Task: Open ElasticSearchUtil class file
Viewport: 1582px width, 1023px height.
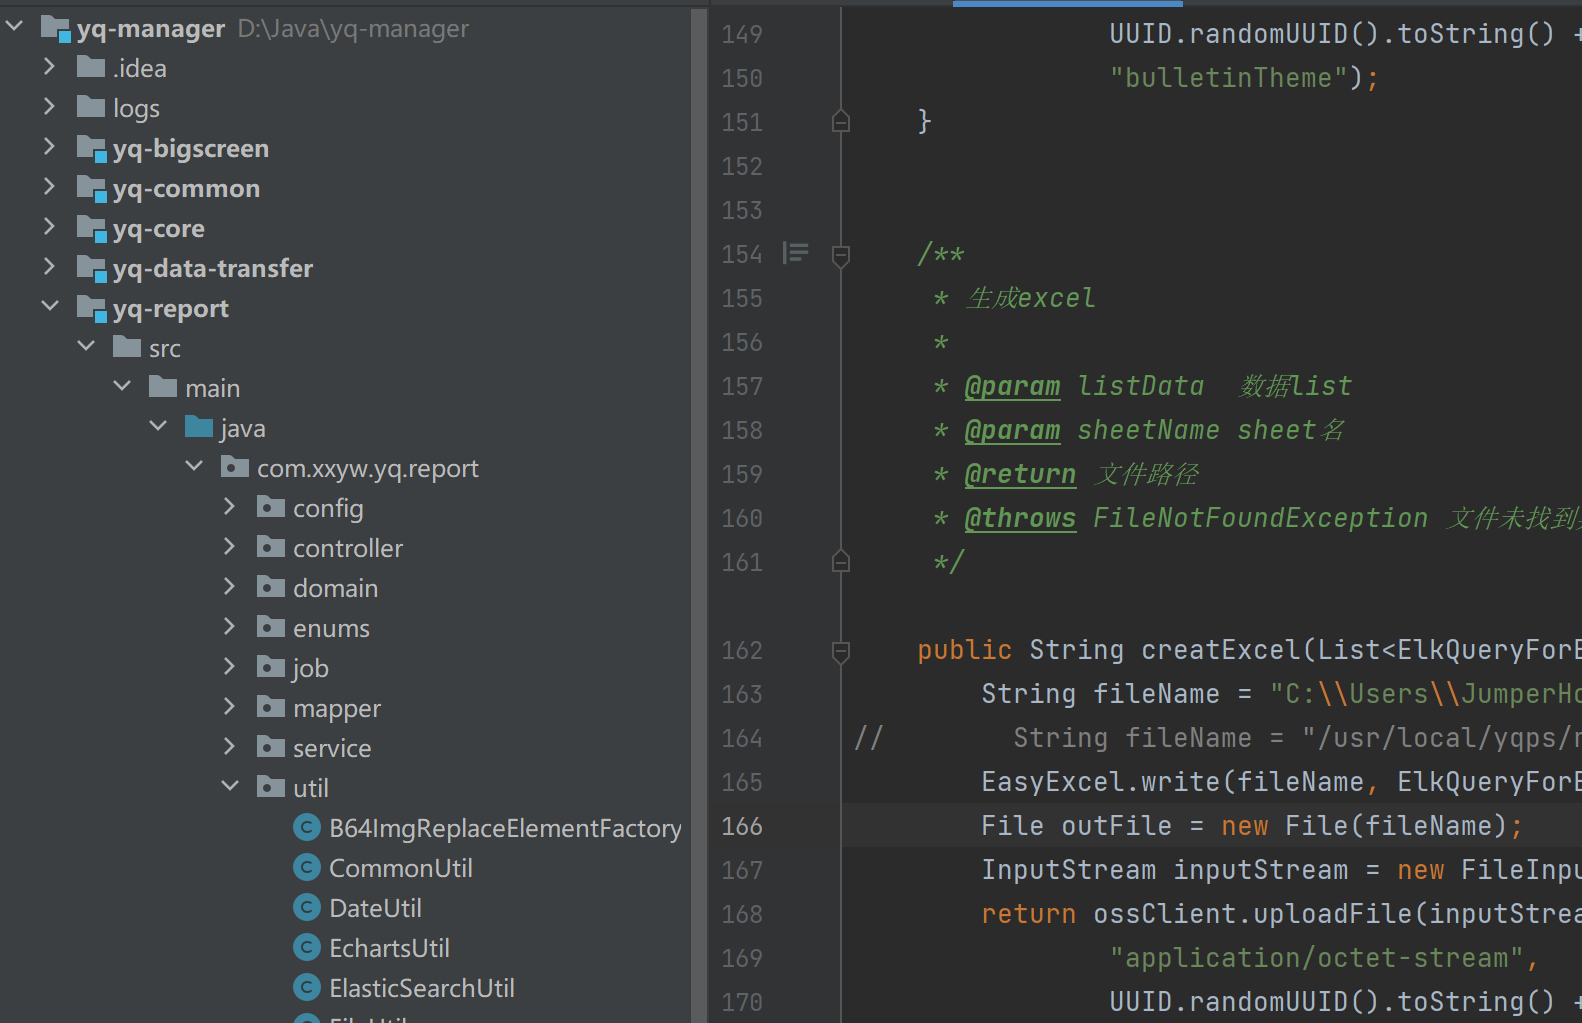Action: [422, 988]
